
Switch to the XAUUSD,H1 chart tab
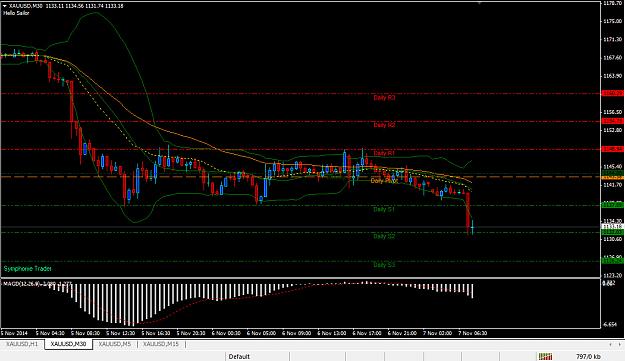[x=22, y=344]
